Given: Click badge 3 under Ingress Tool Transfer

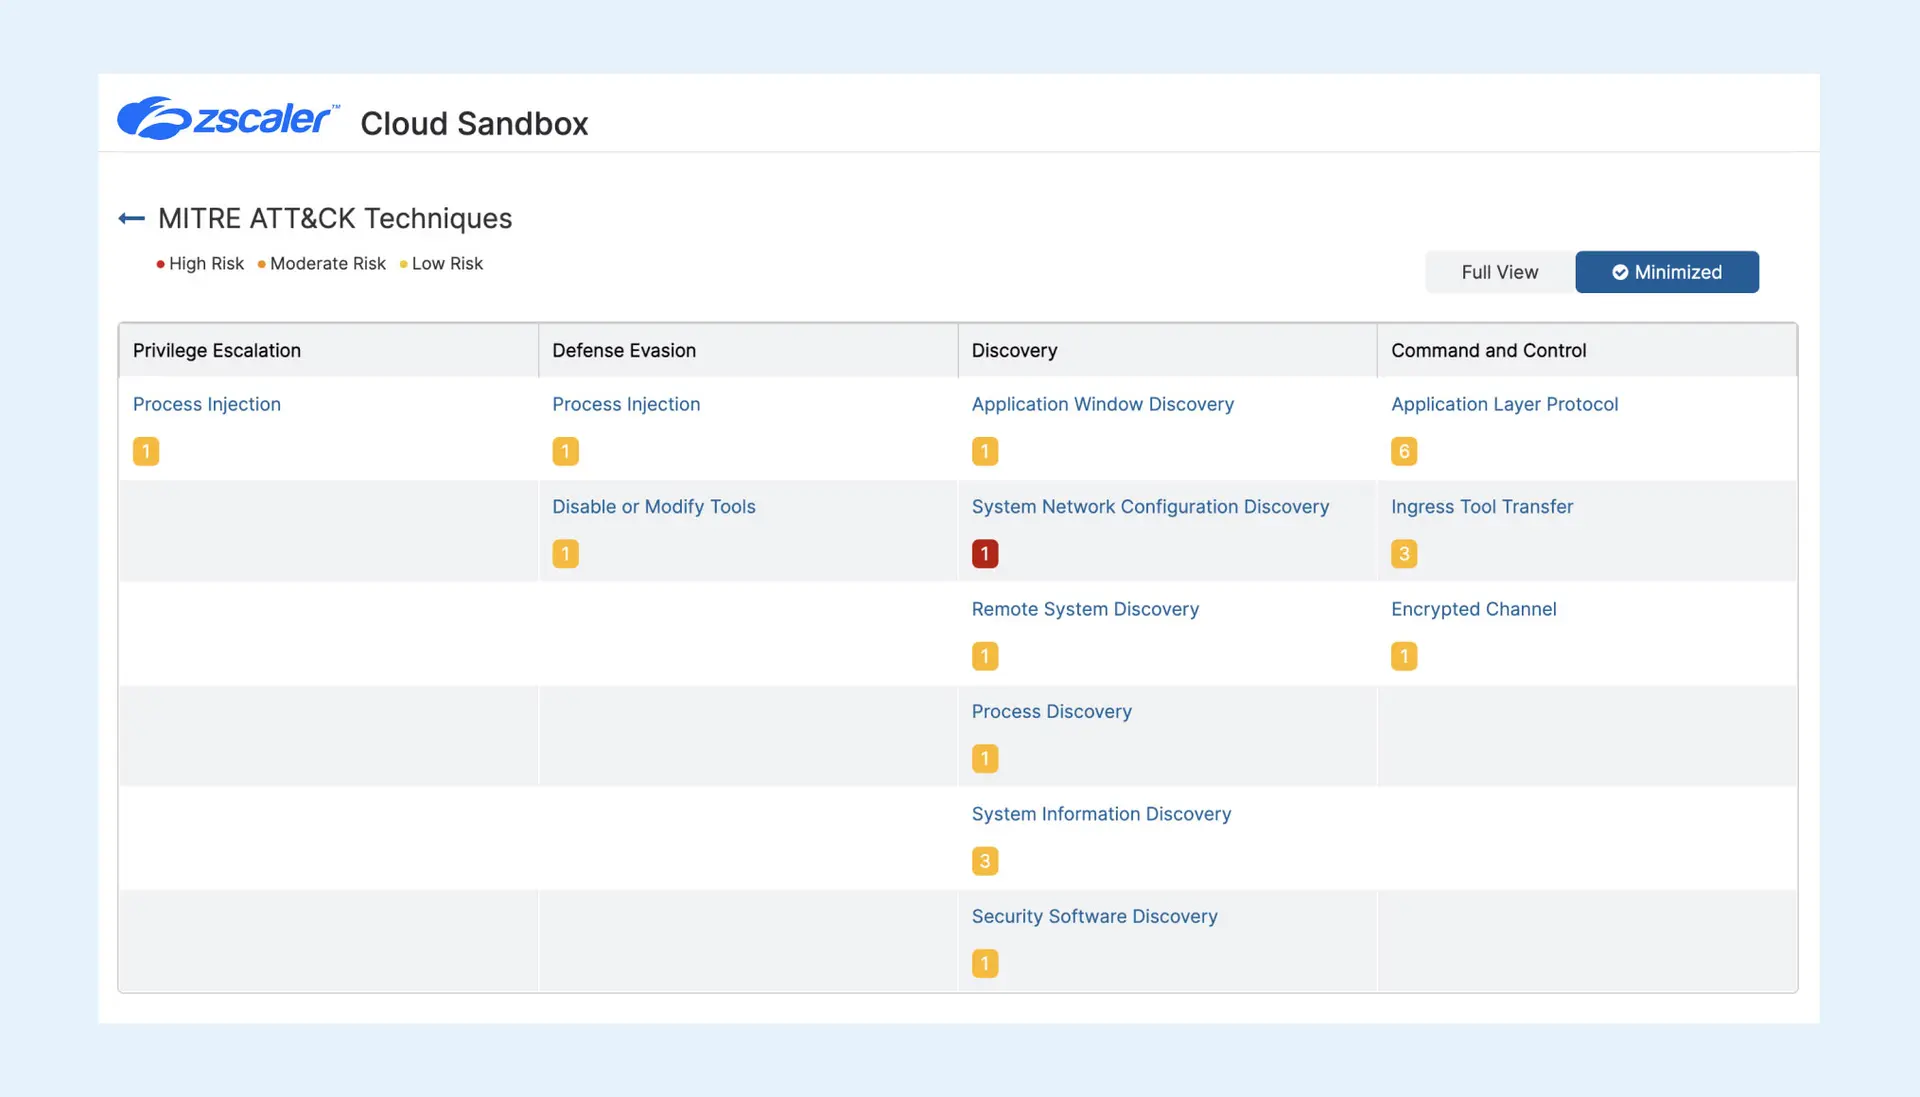Looking at the screenshot, I should 1404,554.
